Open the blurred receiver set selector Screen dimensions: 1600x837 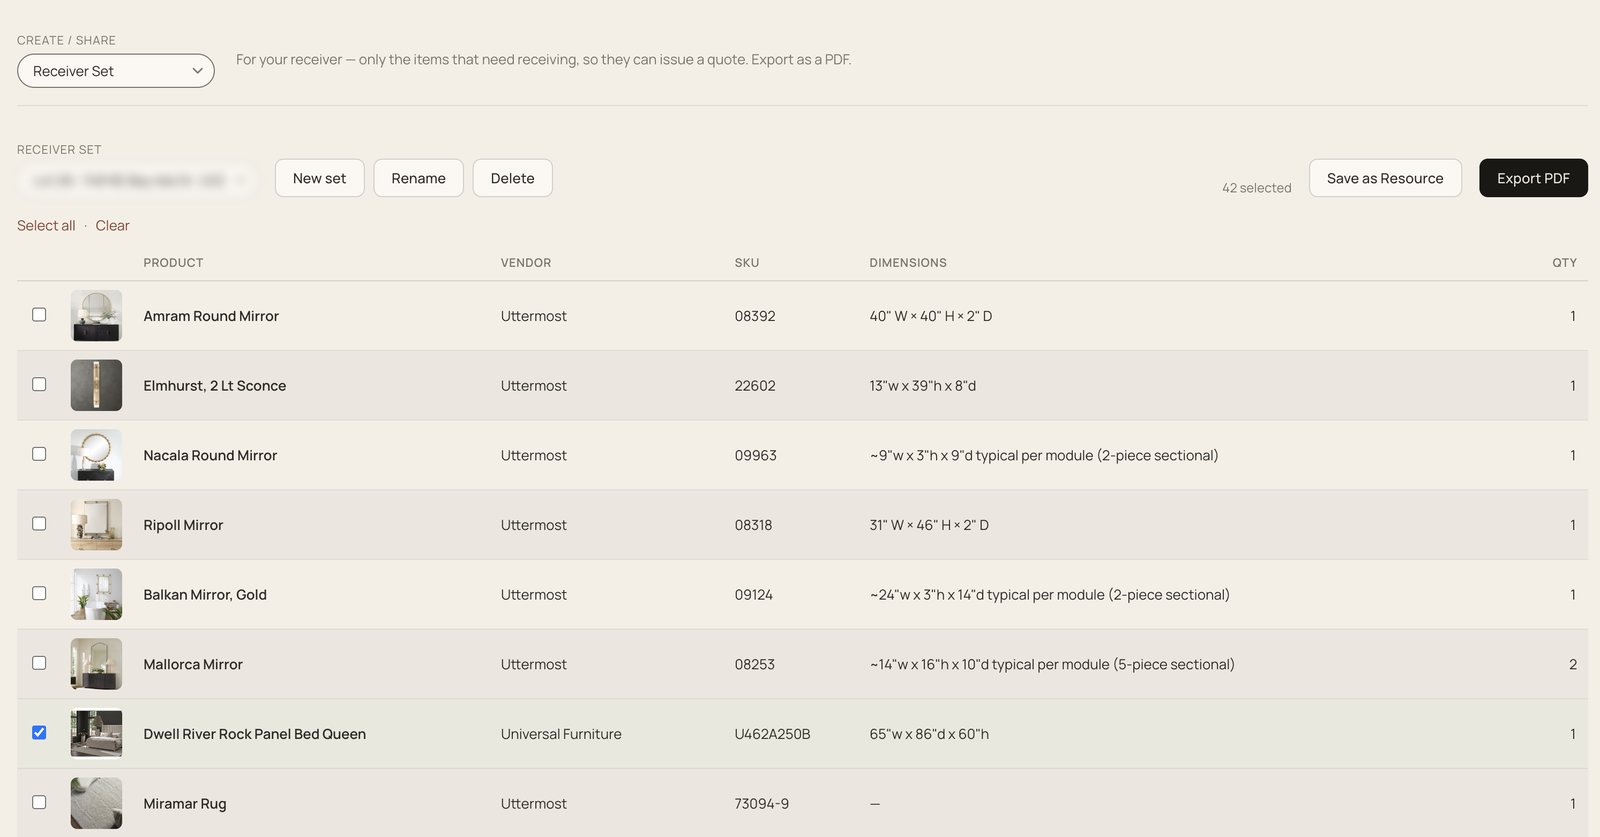[x=137, y=181]
